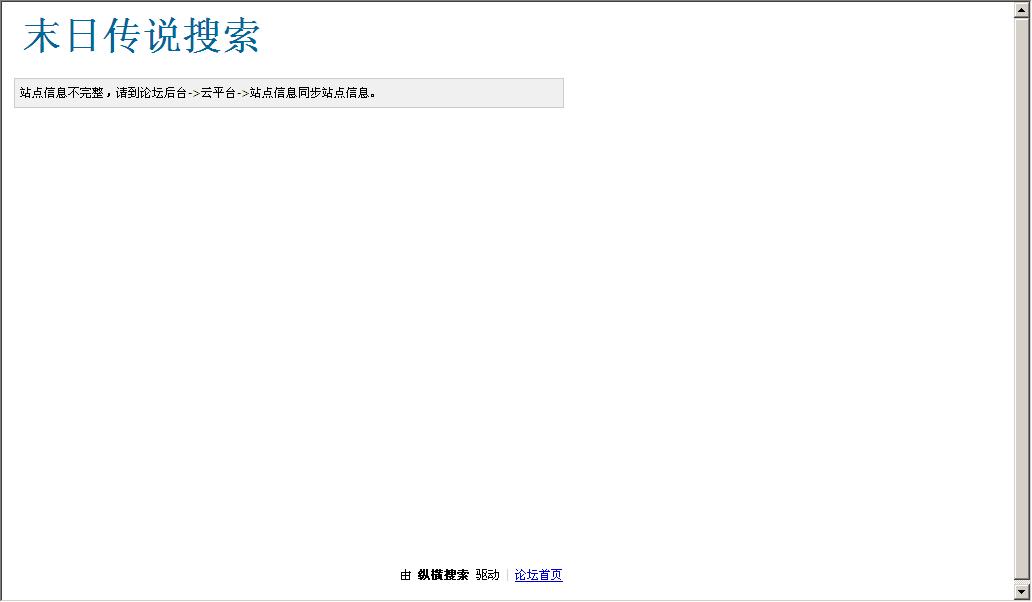The image size is (1032, 602).
Task: Open the 论坛首页 link in footer
Action: point(538,575)
